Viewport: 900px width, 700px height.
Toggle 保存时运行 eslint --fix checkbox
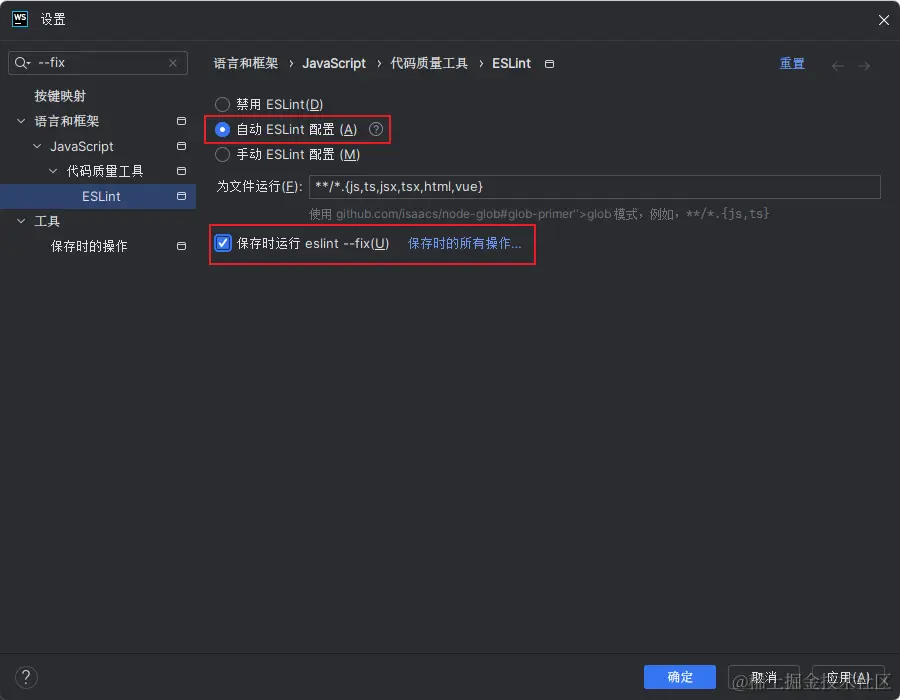coord(223,243)
